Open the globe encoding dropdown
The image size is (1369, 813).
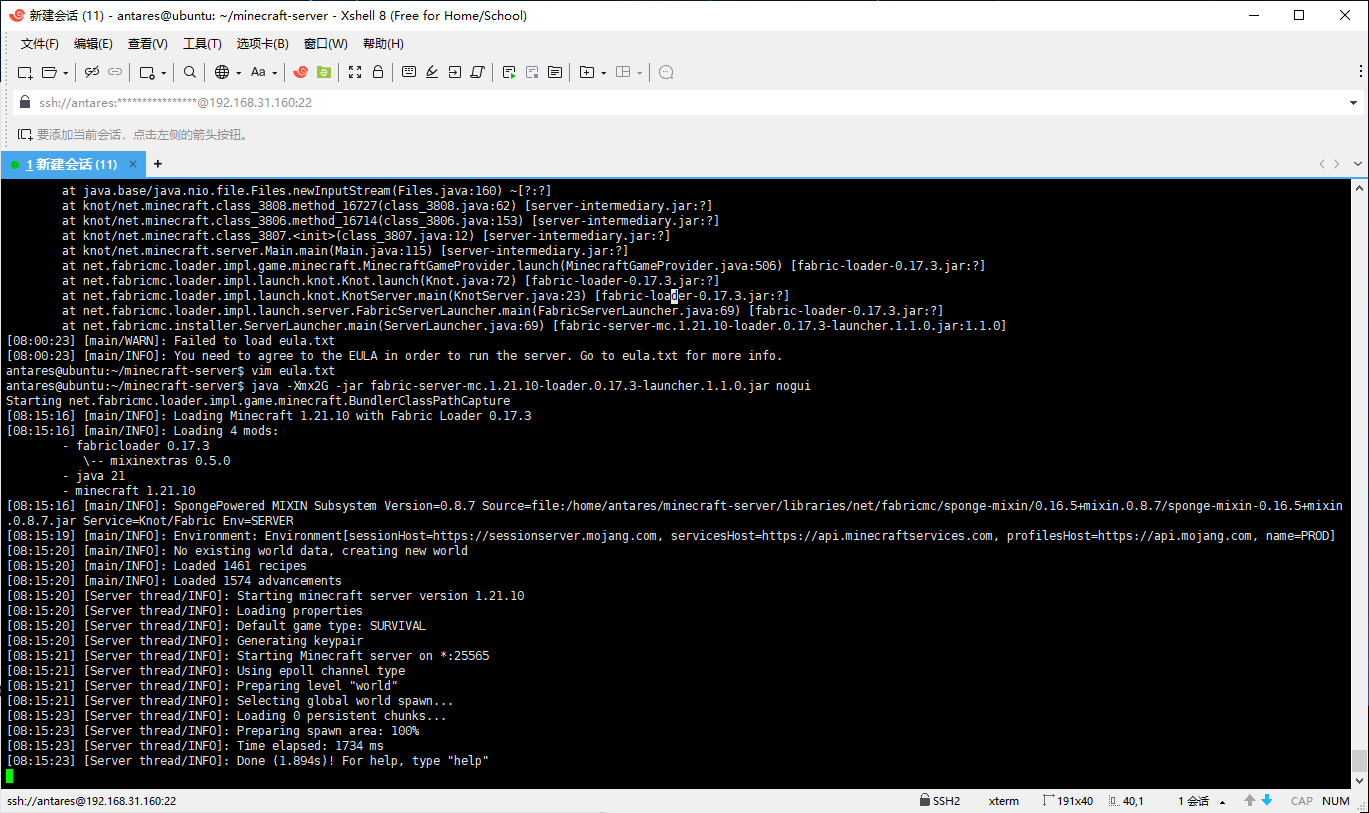227,72
